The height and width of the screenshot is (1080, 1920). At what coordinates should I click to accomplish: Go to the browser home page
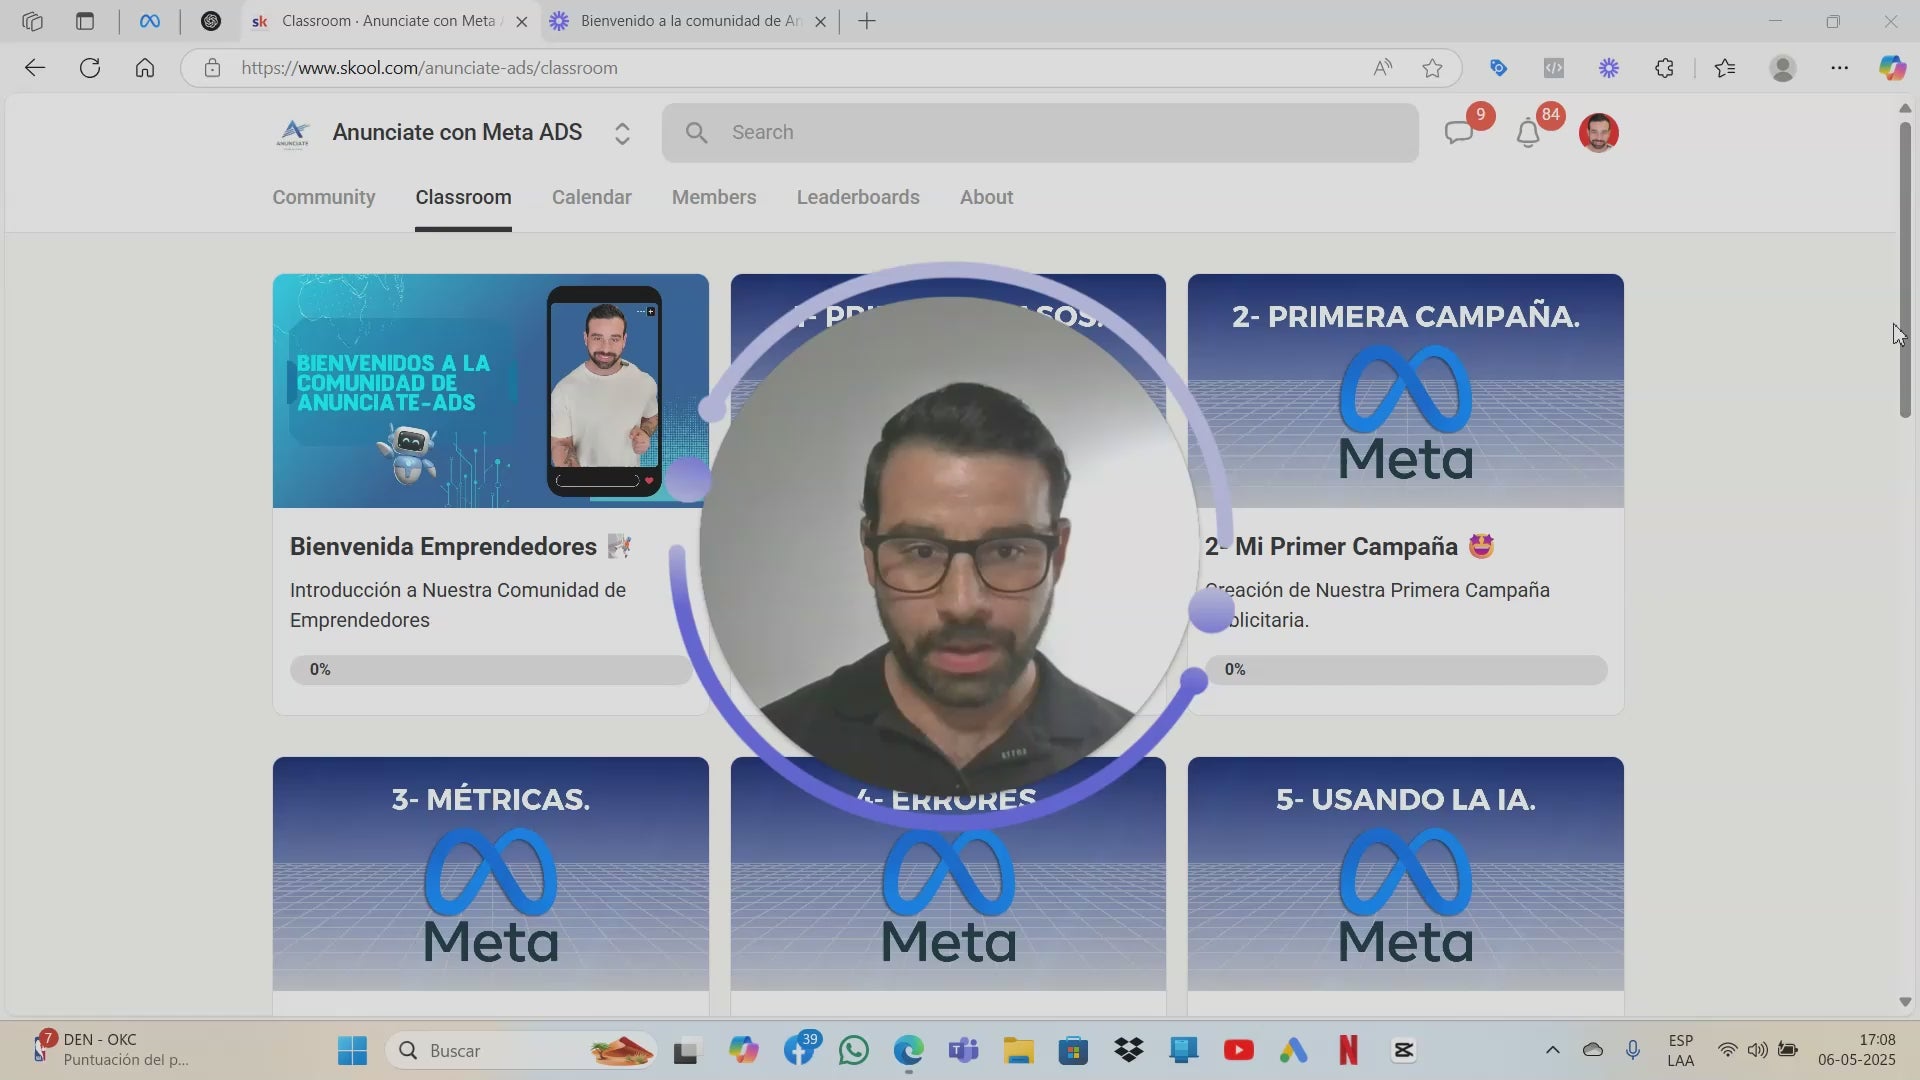click(x=145, y=68)
